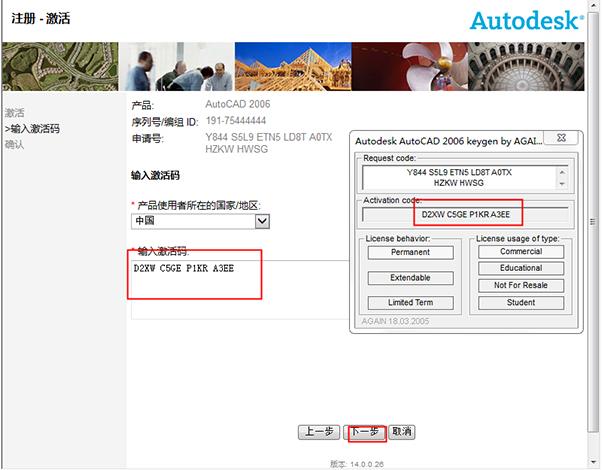Click the Request code text field in keygen

459,177
